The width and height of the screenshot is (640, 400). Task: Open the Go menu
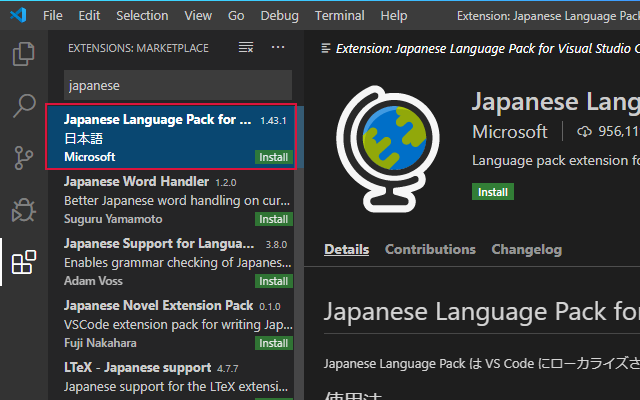pos(236,16)
